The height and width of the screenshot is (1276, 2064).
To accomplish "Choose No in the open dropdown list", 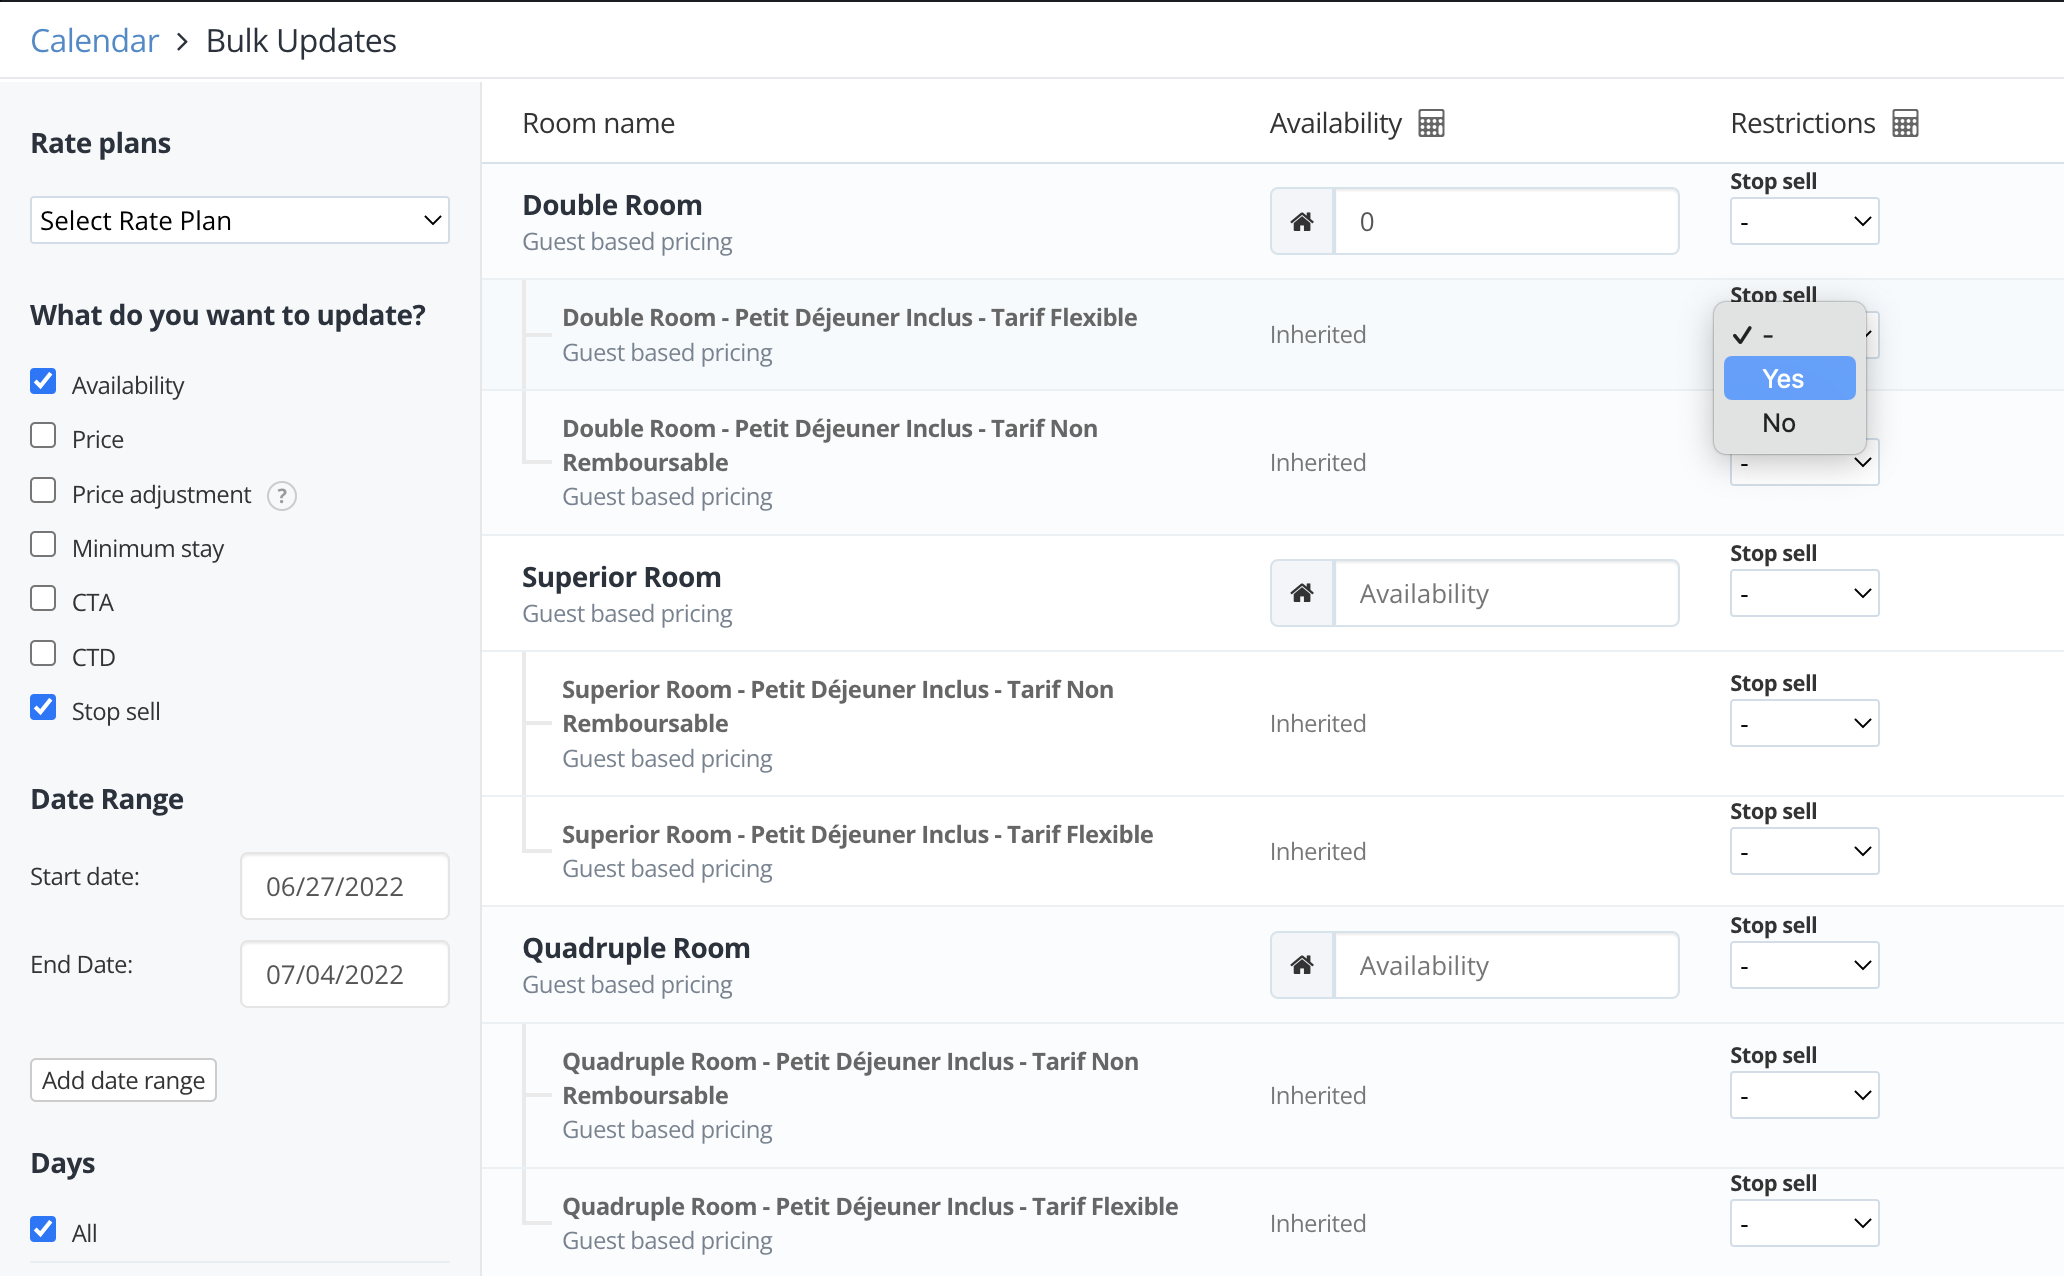I will [x=1780, y=423].
